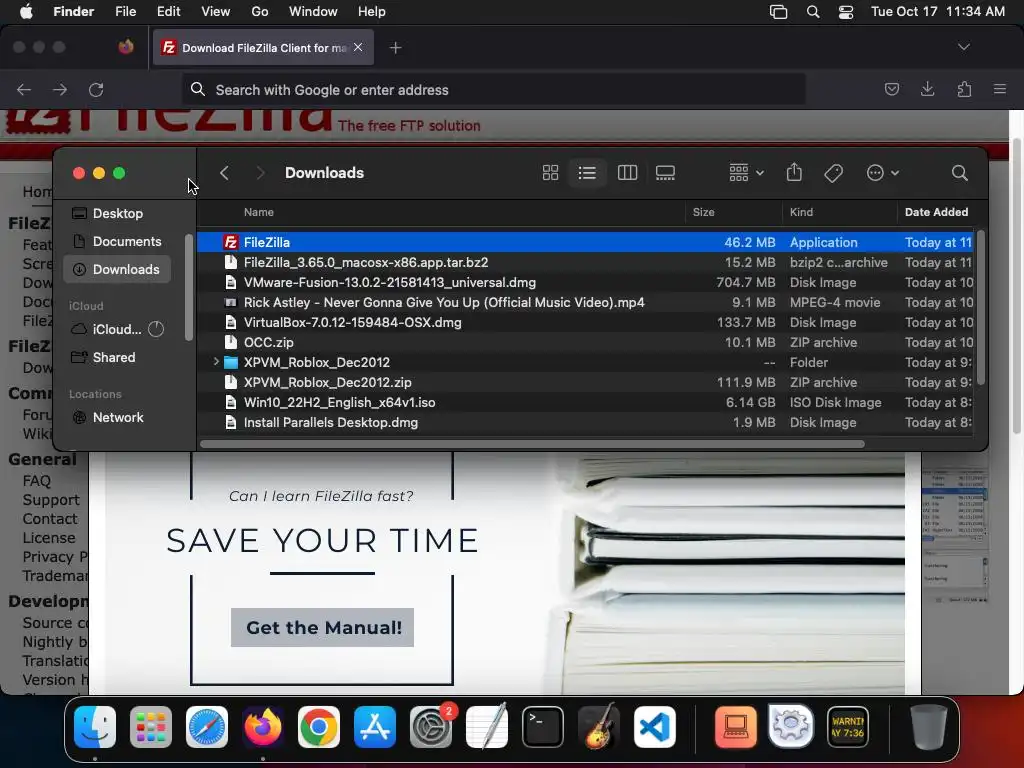Select Downloads in Finder sidebar
Image resolution: width=1024 pixels, height=768 pixels.
[118, 270]
